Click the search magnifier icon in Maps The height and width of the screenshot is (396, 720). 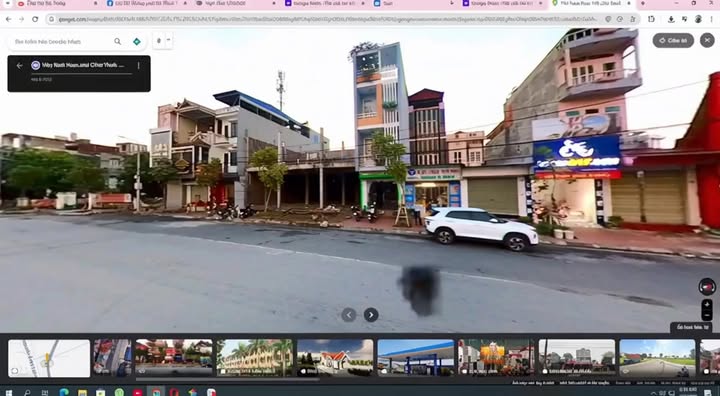118,41
